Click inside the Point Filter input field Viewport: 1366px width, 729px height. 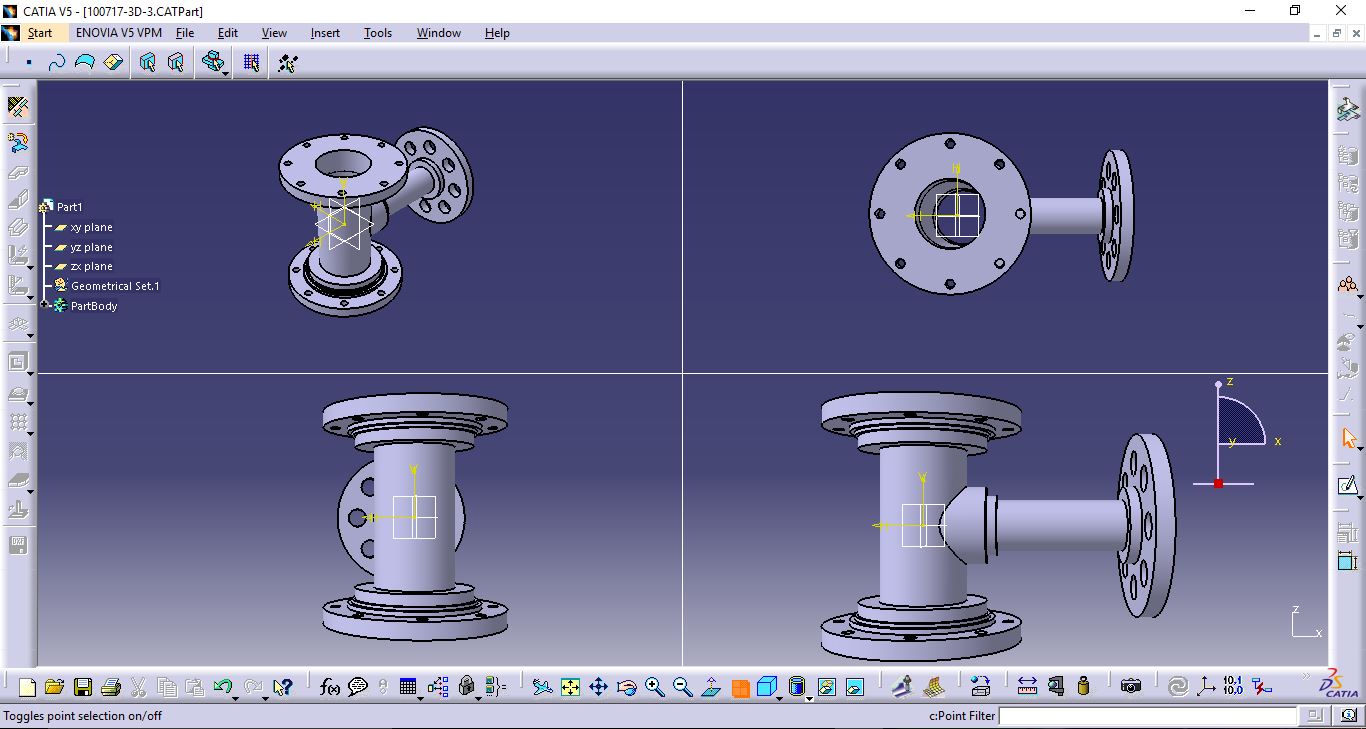tap(1150, 716)
